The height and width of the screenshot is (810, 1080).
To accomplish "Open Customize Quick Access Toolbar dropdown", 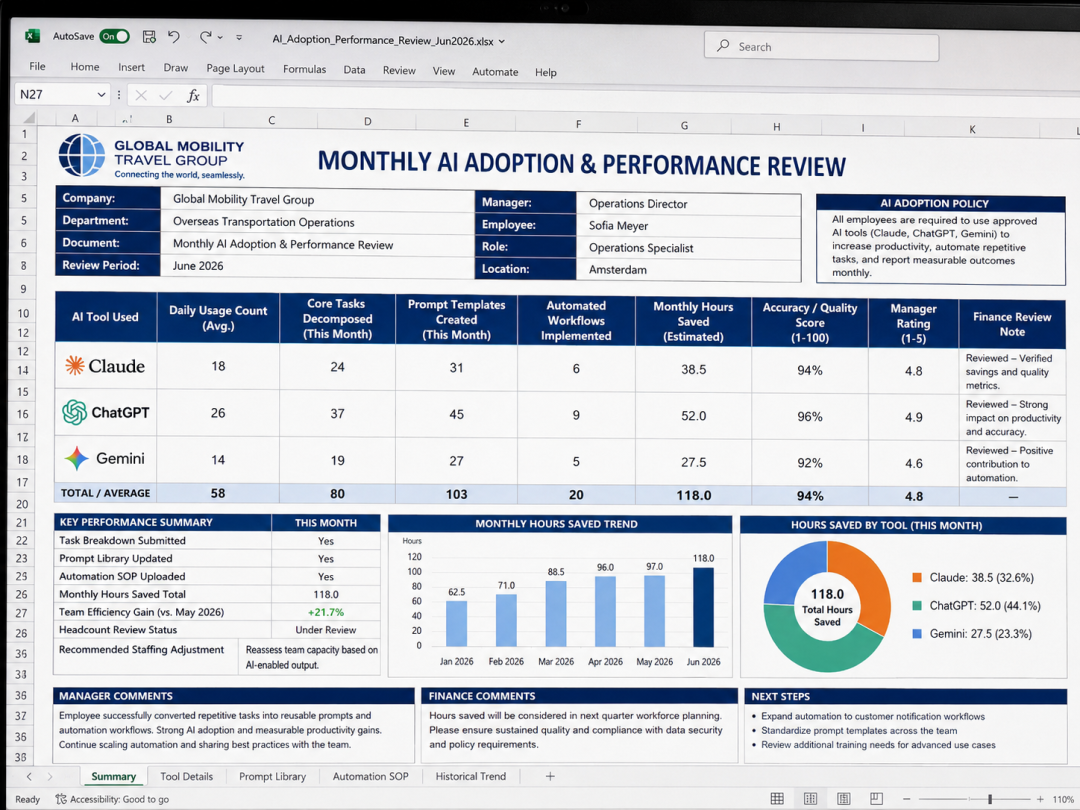I will pos(239,37).
